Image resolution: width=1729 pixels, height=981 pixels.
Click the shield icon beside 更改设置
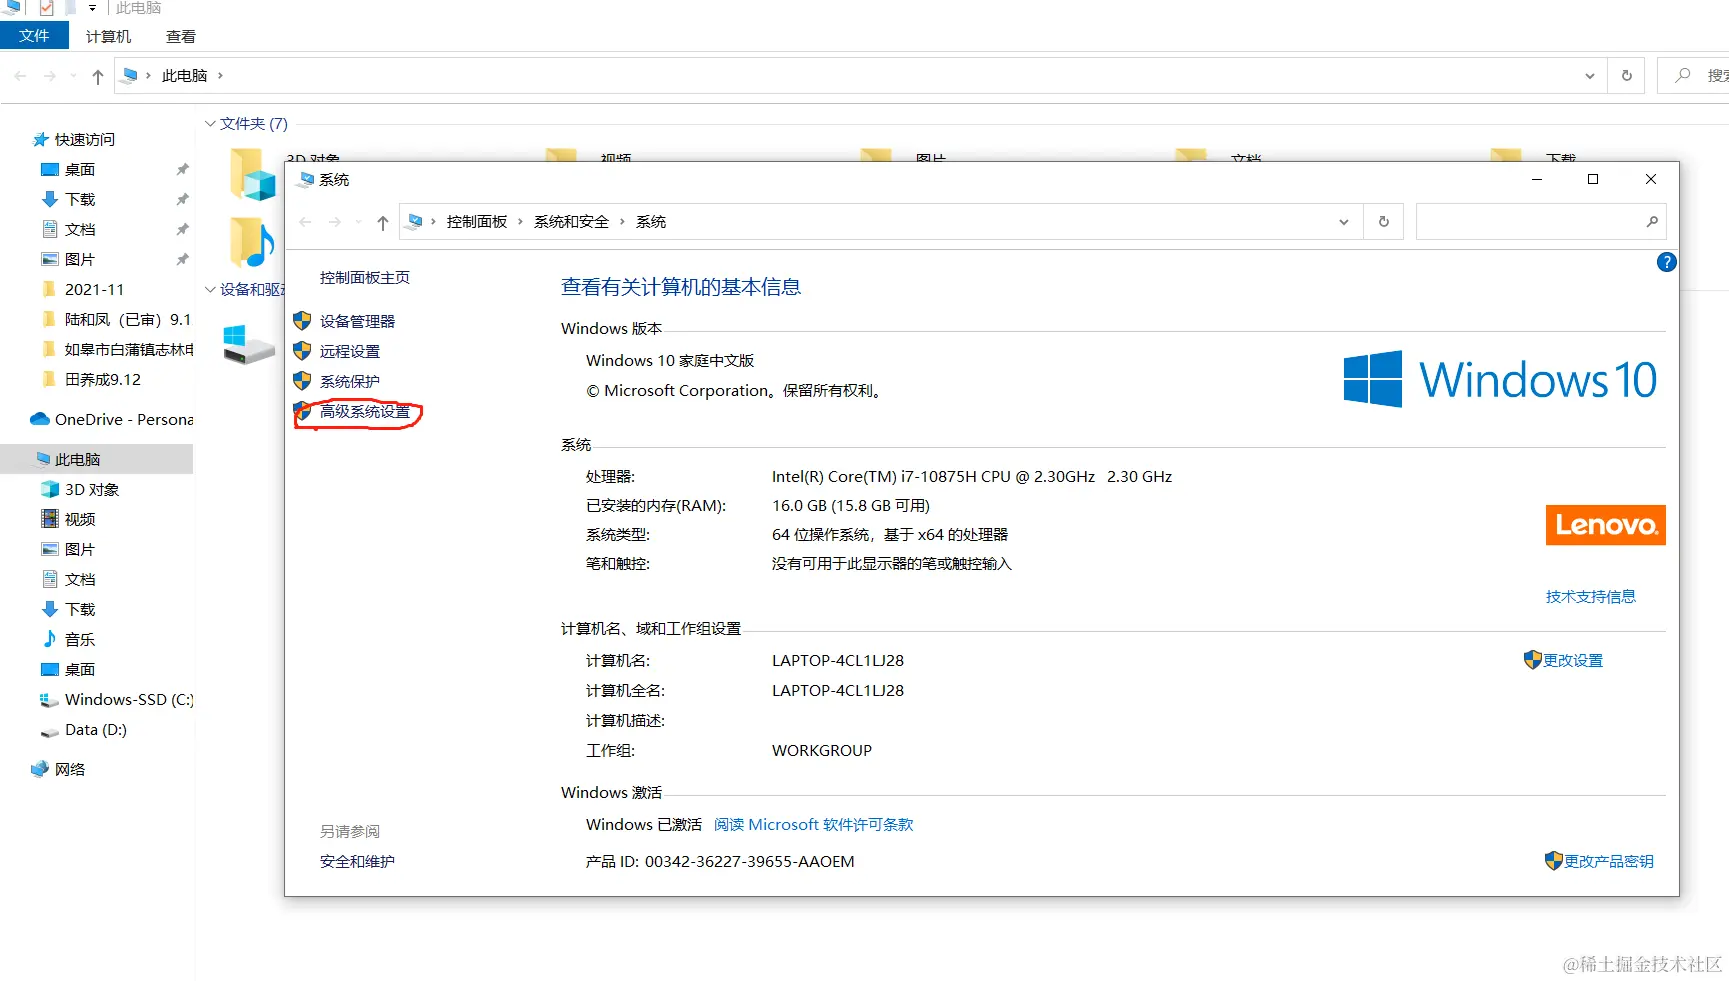coord(1533,660)
